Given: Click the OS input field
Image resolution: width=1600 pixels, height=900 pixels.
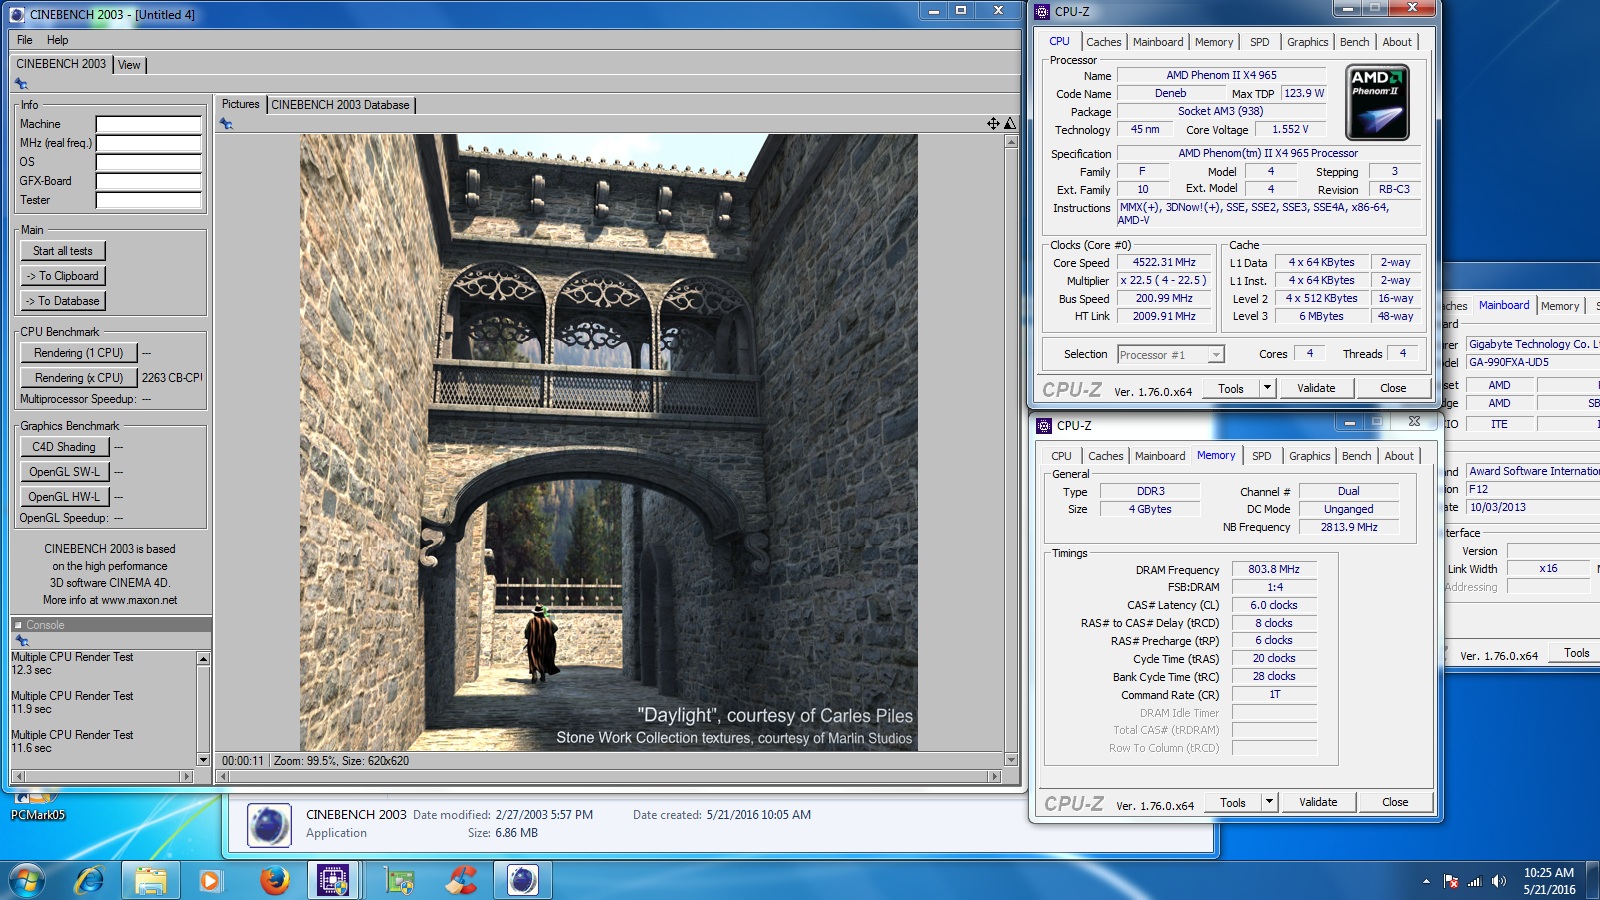Looking at the screenshot, I should pos(149,163).
